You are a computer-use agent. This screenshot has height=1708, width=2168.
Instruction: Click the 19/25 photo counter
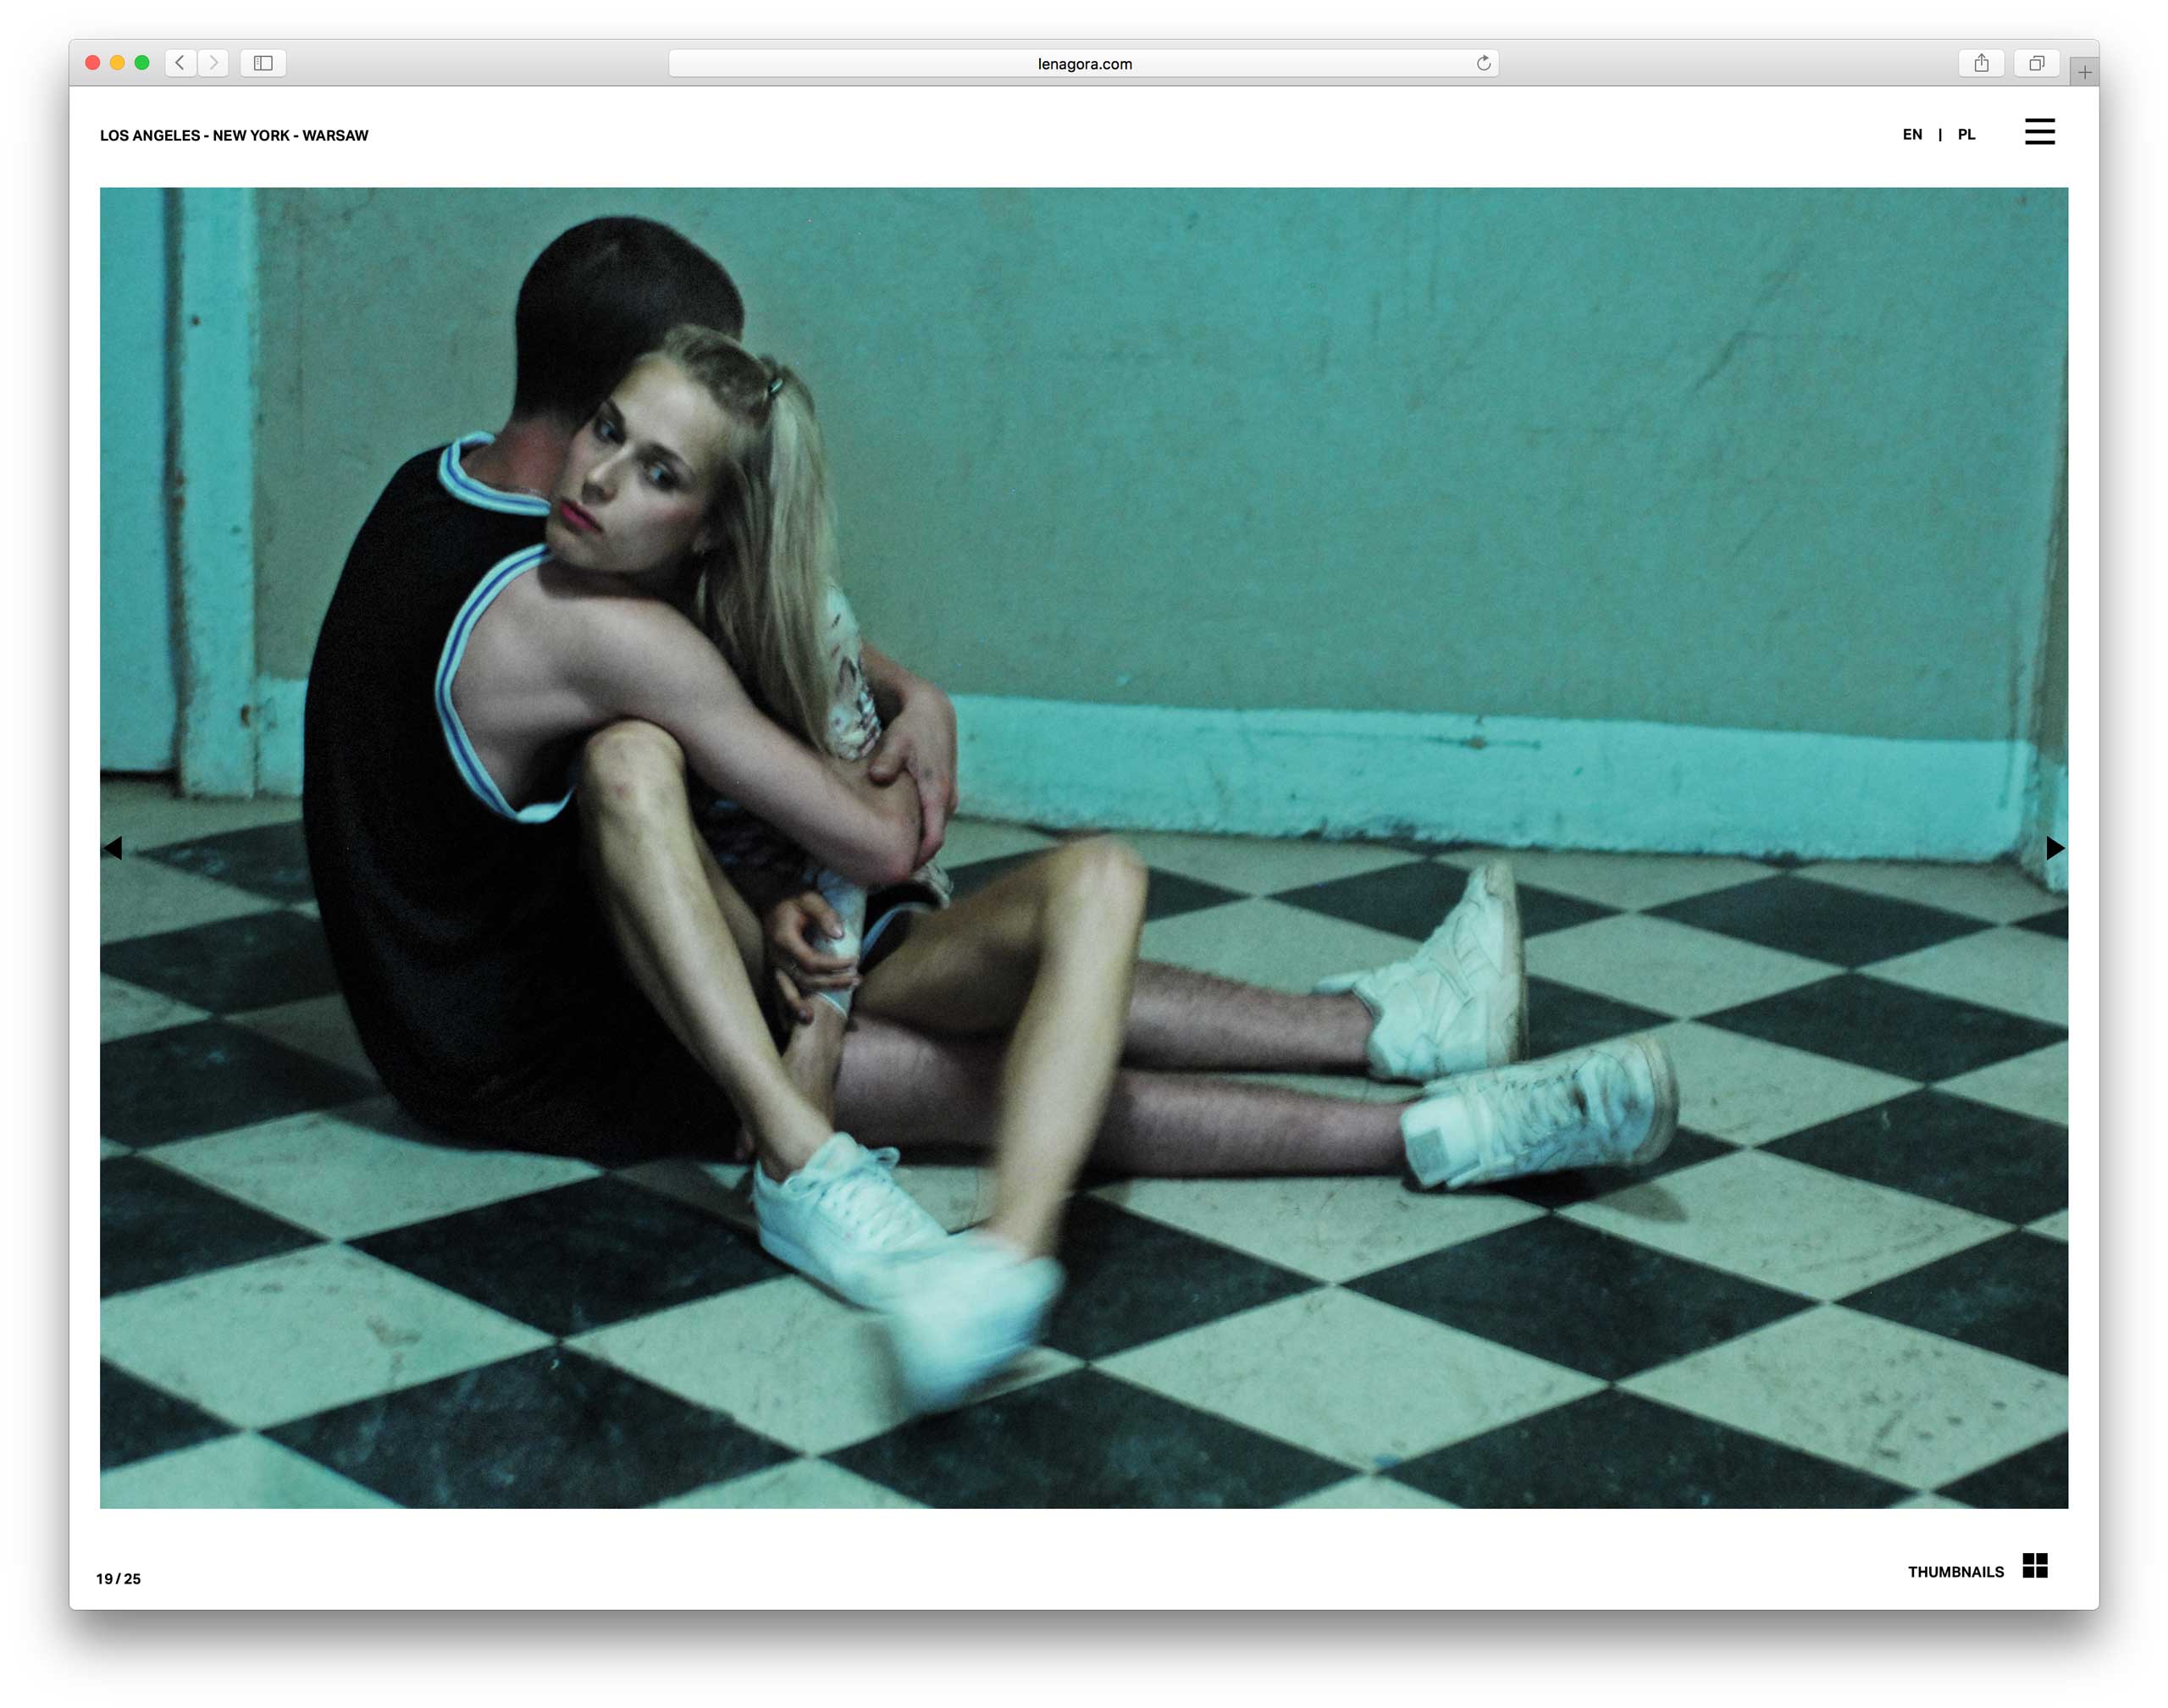click(118, 1578)
